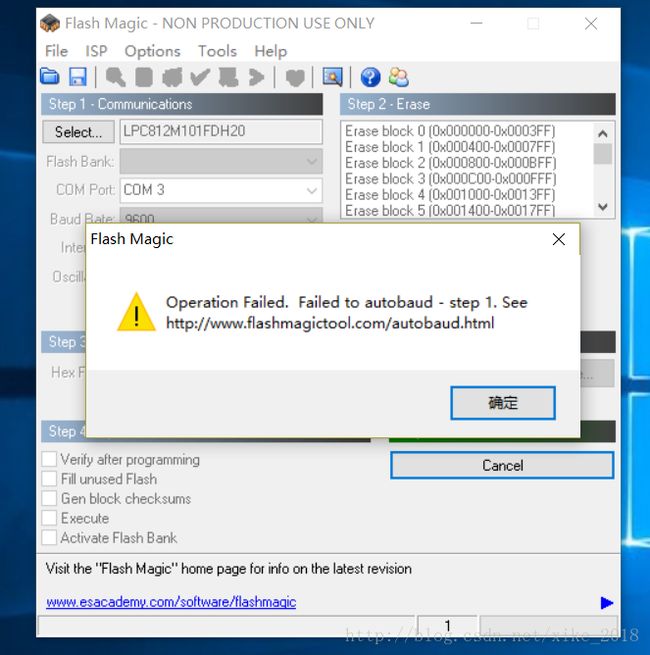Open the blue question mark Help icon
Screen dimensions: 650x655
371,77
